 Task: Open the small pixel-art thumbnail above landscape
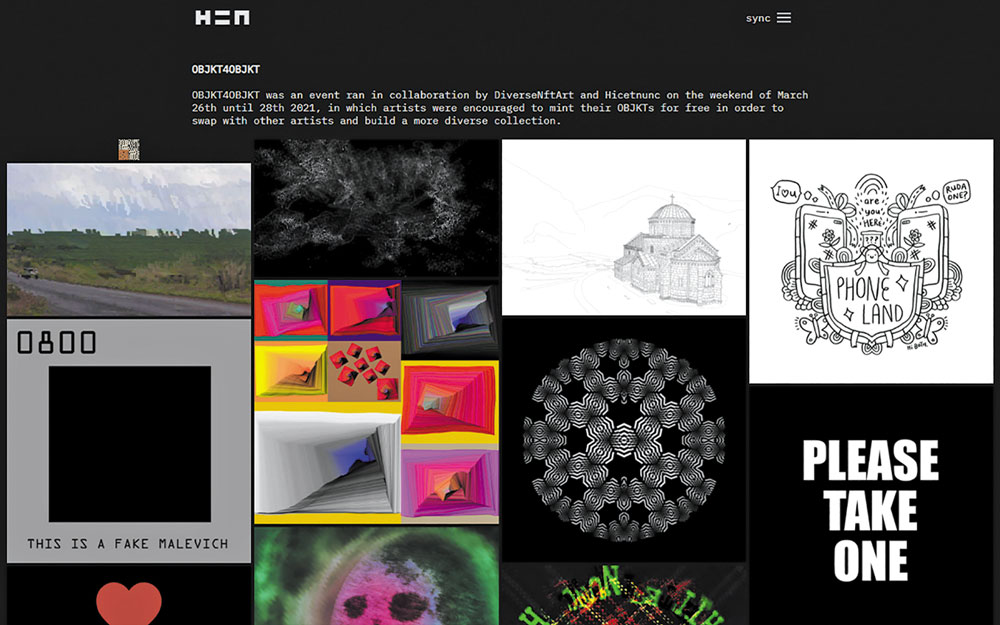(129, 150)
